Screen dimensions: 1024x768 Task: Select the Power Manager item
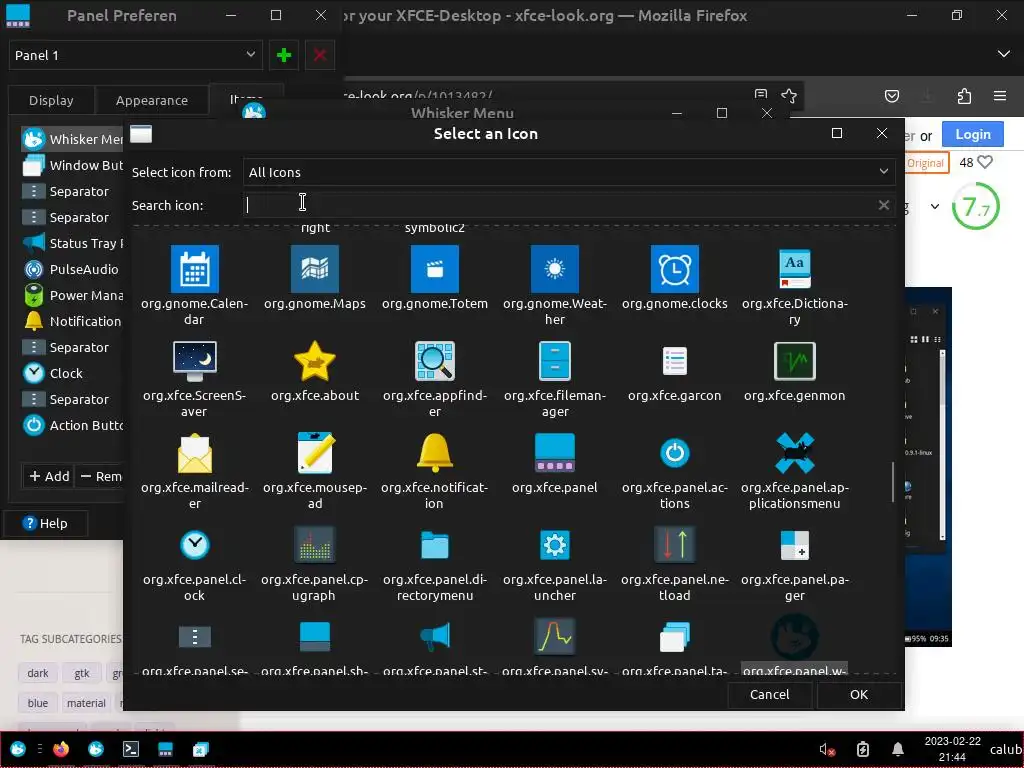[72, 295]
